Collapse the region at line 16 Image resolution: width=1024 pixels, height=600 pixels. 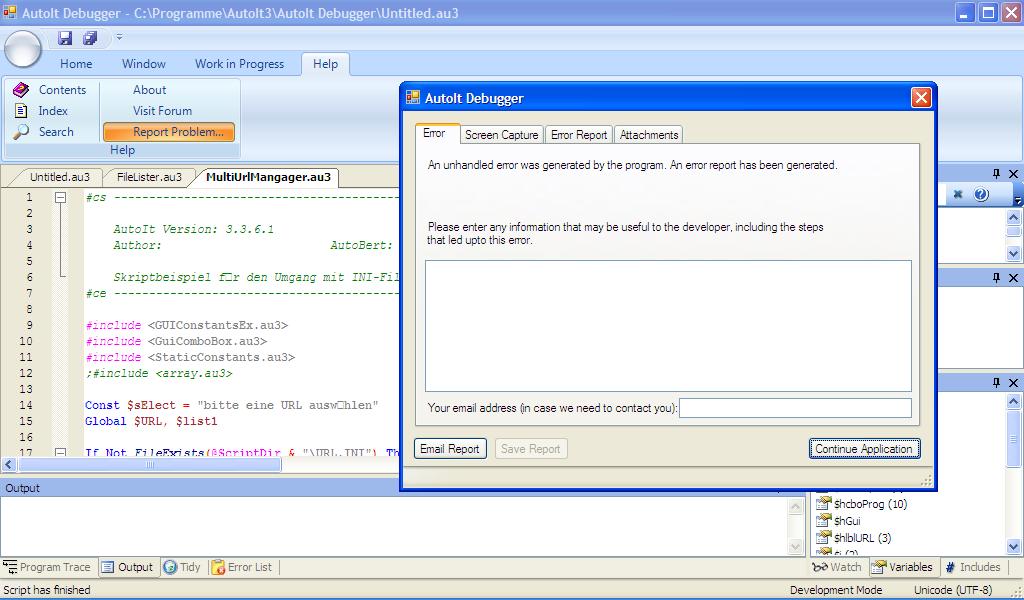[x=60, y=453]
